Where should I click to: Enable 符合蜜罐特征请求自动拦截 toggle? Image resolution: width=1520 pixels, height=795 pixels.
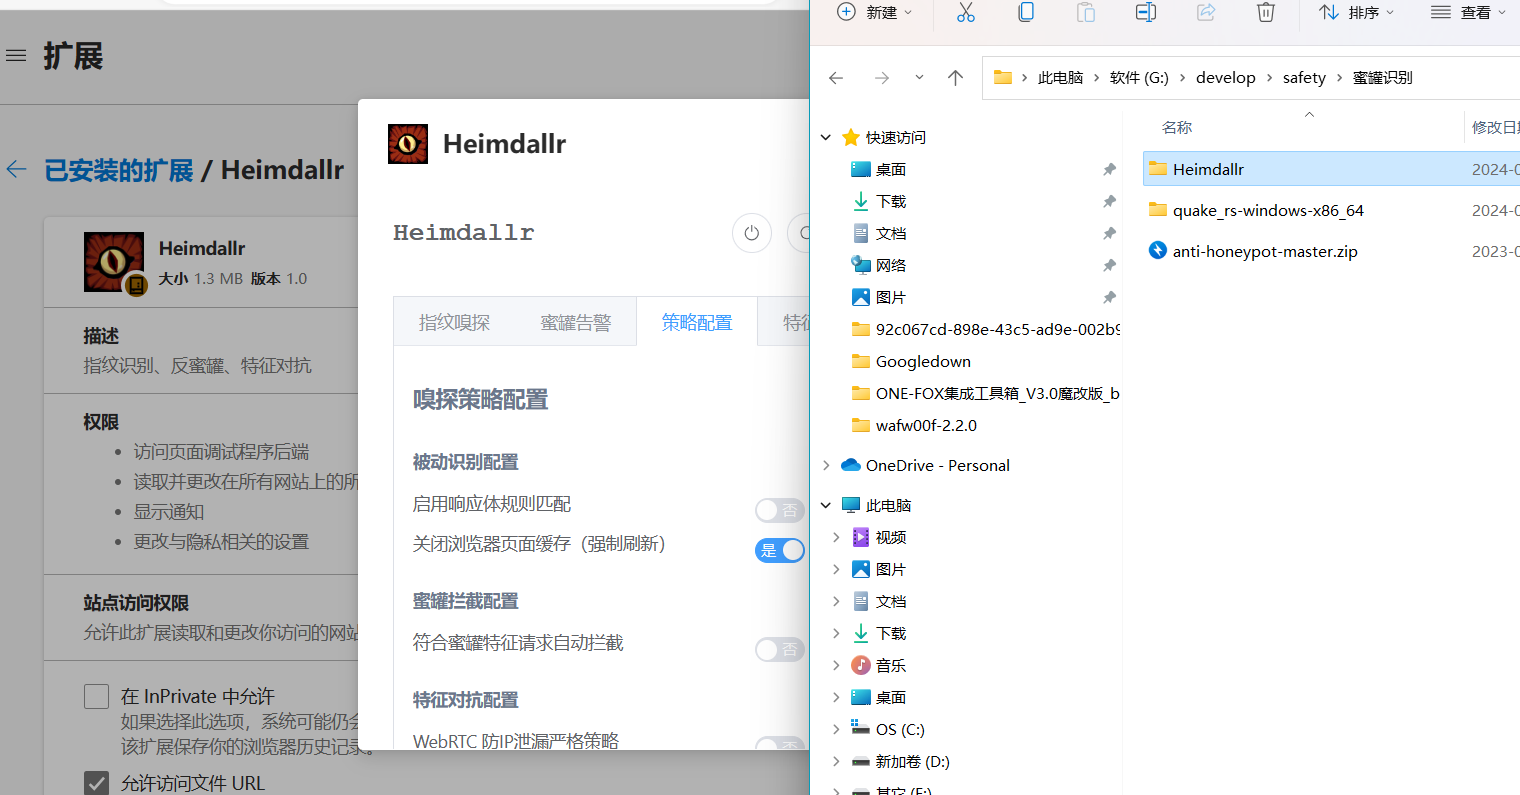click(x=780, y=650)
